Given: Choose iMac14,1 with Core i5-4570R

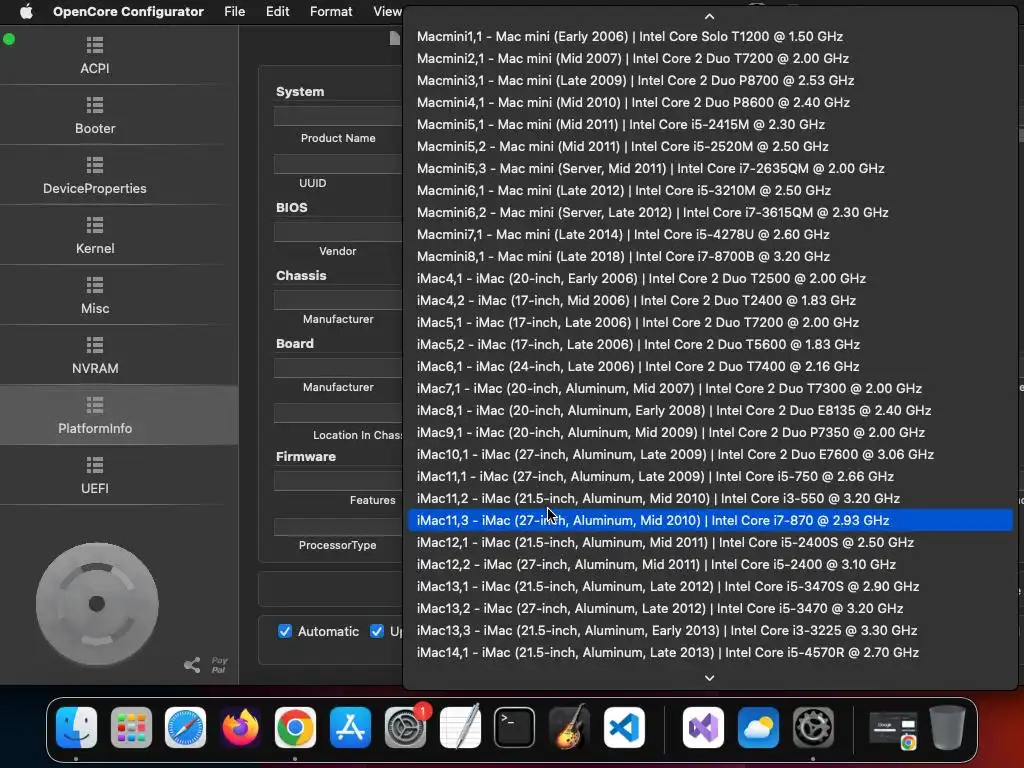Looking at the screenshot, I should click(710, 652).
